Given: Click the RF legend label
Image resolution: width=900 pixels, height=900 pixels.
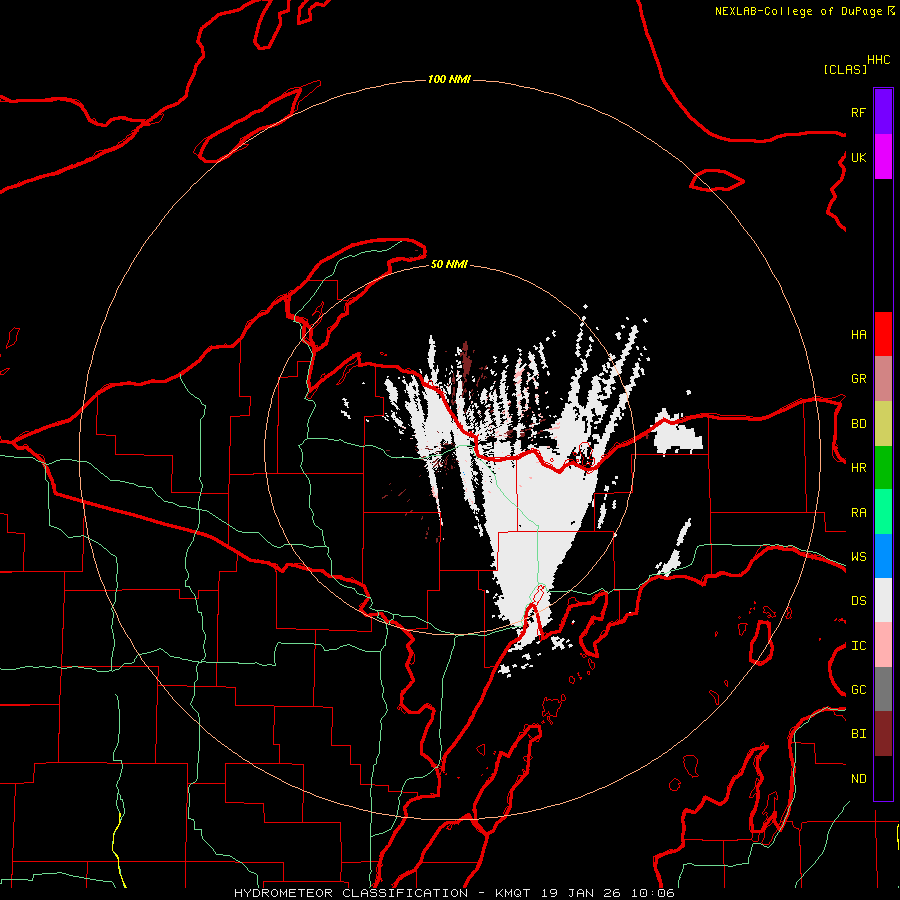Looking at the screenshot, I should click(858, 112).
